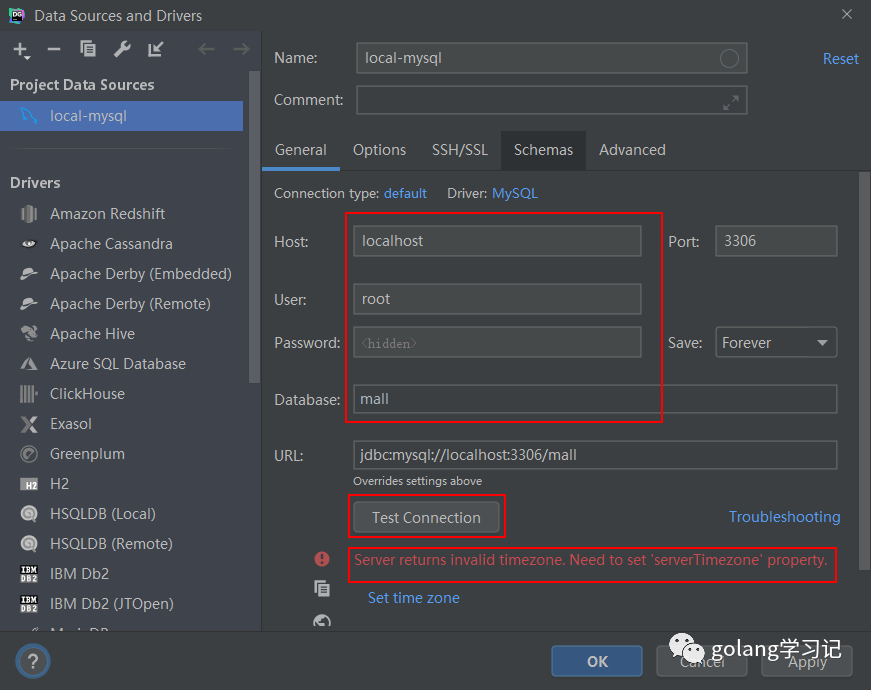Add a new data source with plus icon
Screen dimensions: 871x690
coord(21,50)
